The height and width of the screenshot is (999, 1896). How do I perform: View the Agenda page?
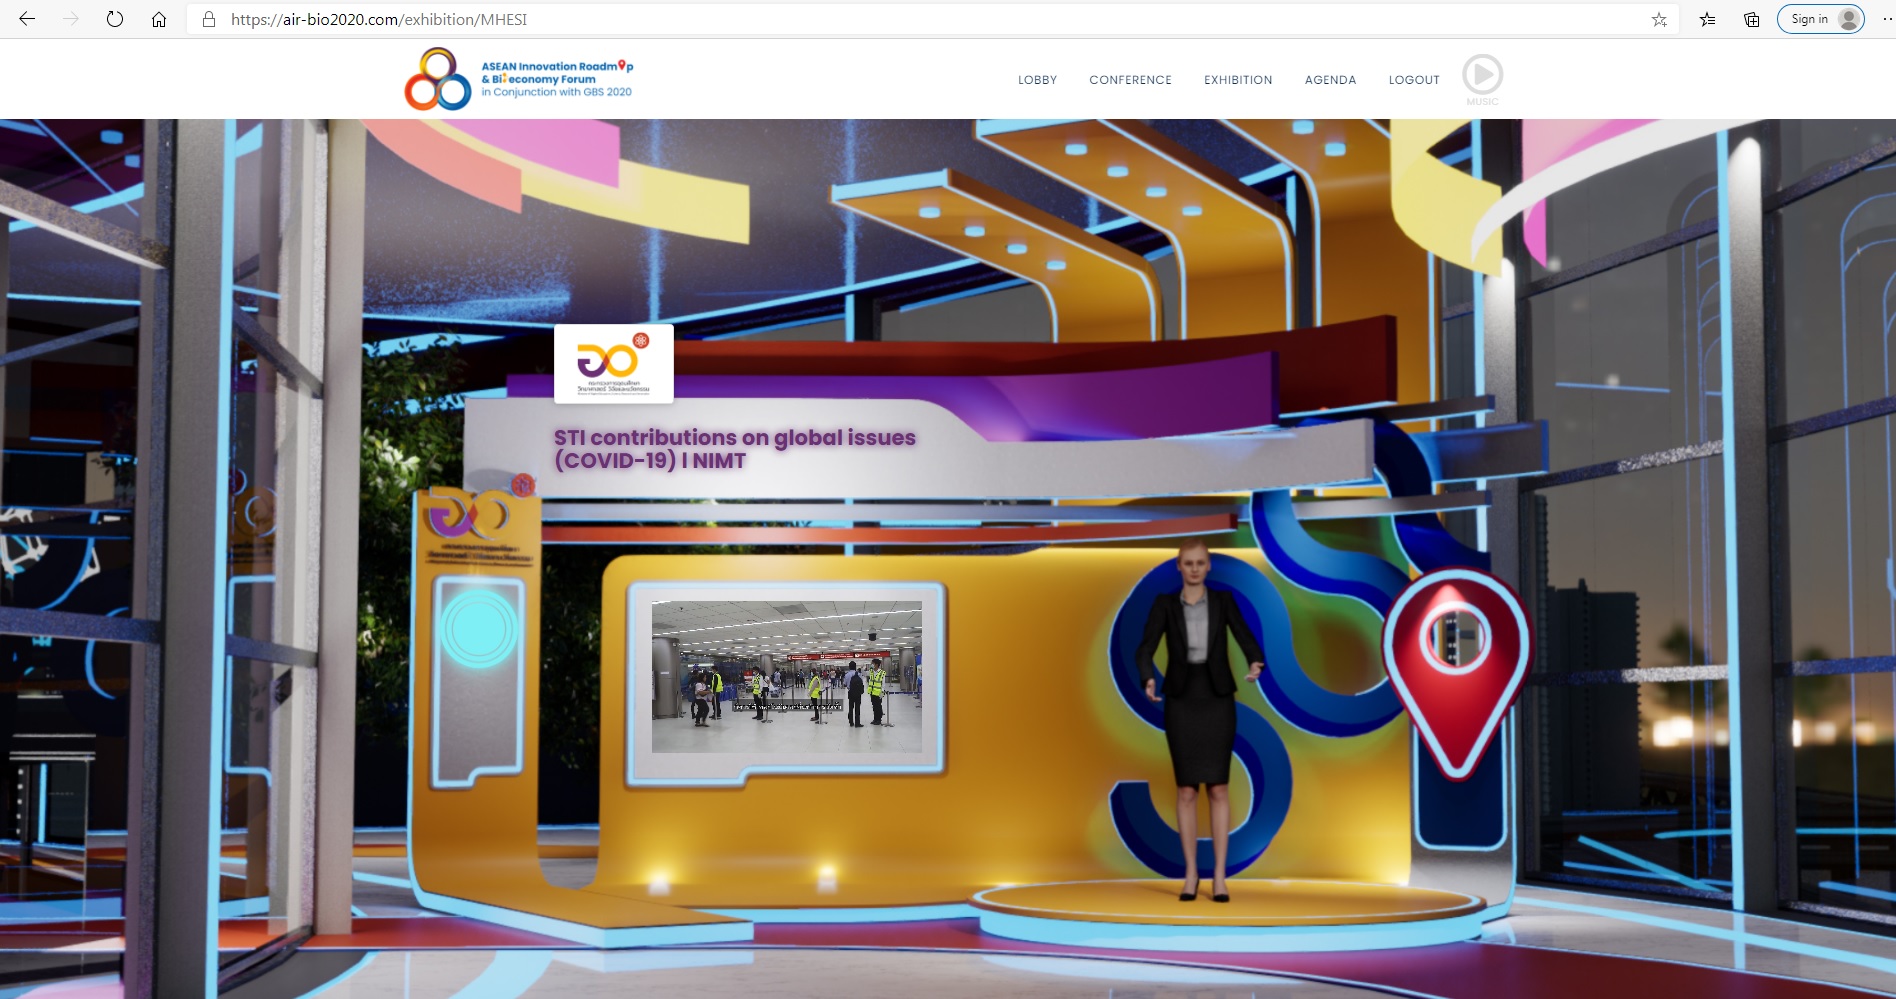pyautogui.click(x=1330, y=80)
